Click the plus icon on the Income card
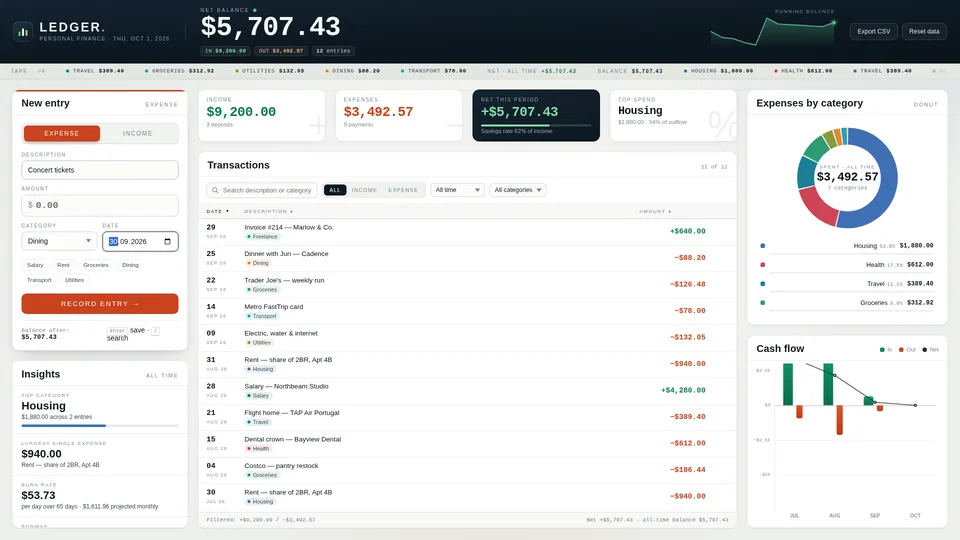This screenshot has width=960, height=540. pos(317,126)
